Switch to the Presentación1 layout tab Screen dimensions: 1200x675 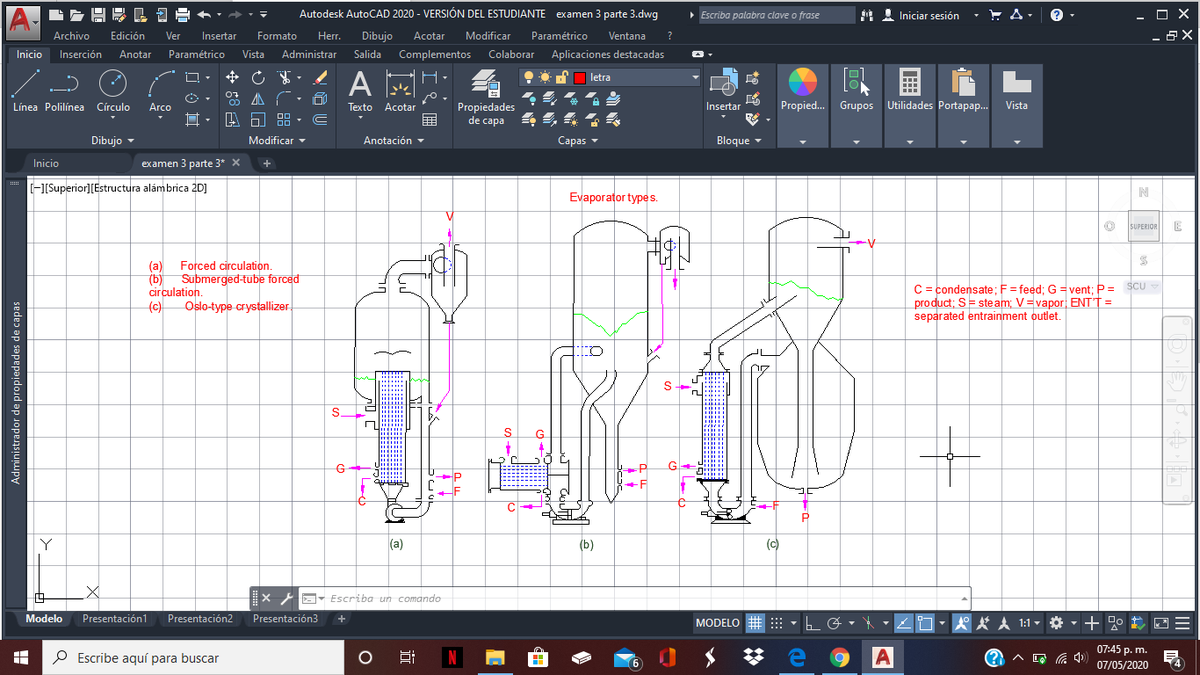pos(114,619)
